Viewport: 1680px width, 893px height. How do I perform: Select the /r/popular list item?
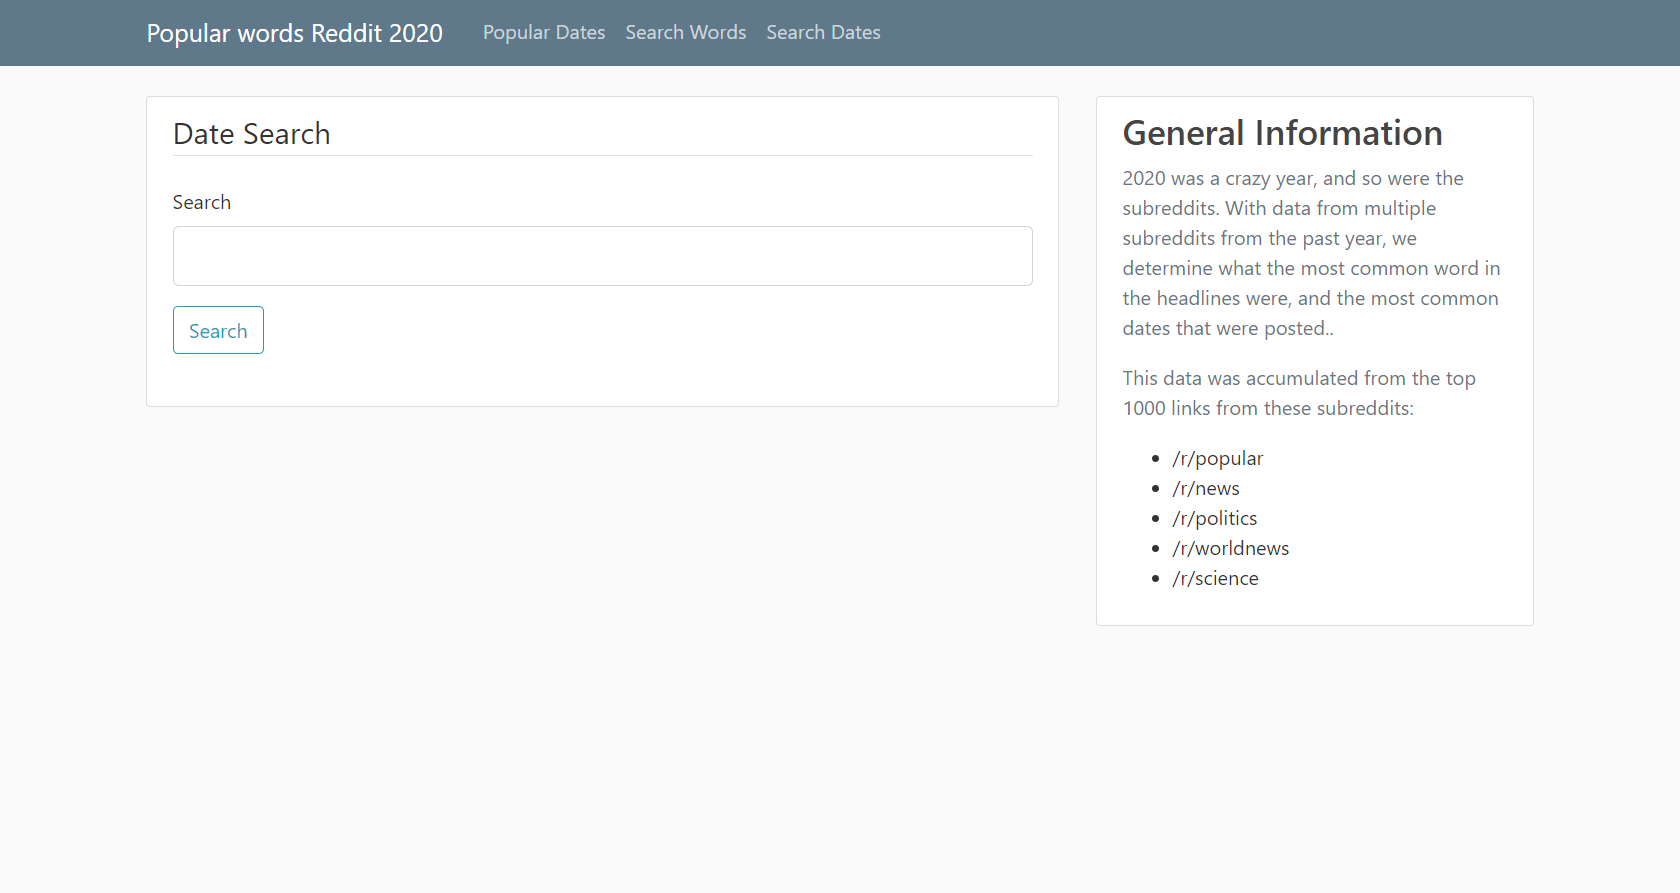pos(1217,458)
